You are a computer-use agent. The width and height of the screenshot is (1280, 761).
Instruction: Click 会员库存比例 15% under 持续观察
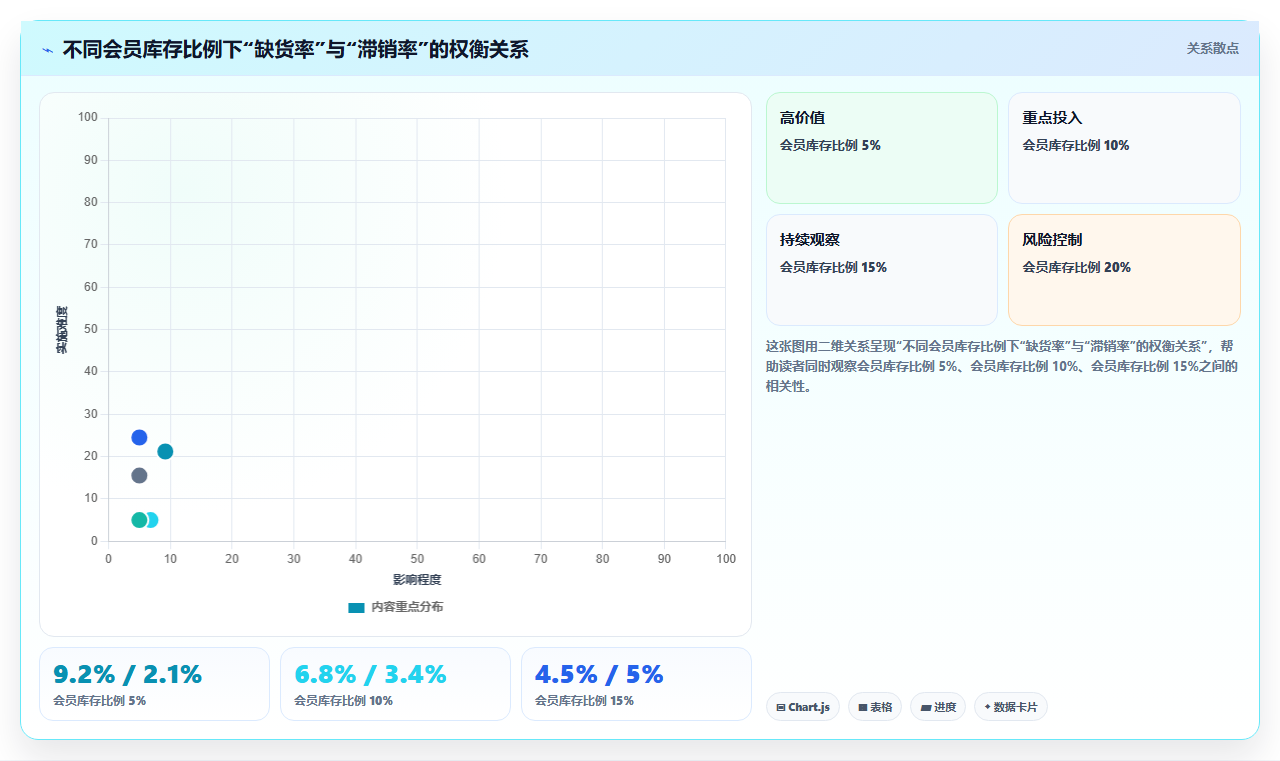click(833, 267)
